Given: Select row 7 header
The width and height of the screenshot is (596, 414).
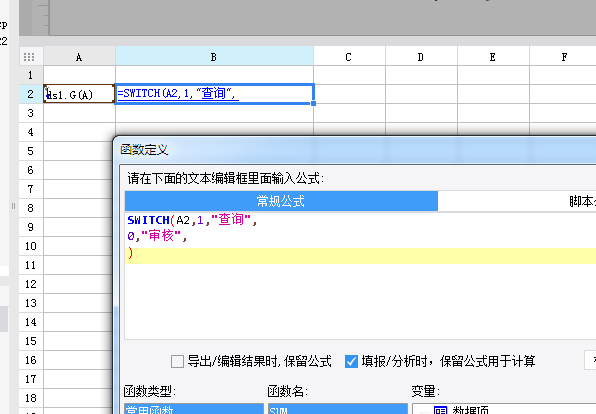Looking at the screenshot, I should (x=31, y=189).
